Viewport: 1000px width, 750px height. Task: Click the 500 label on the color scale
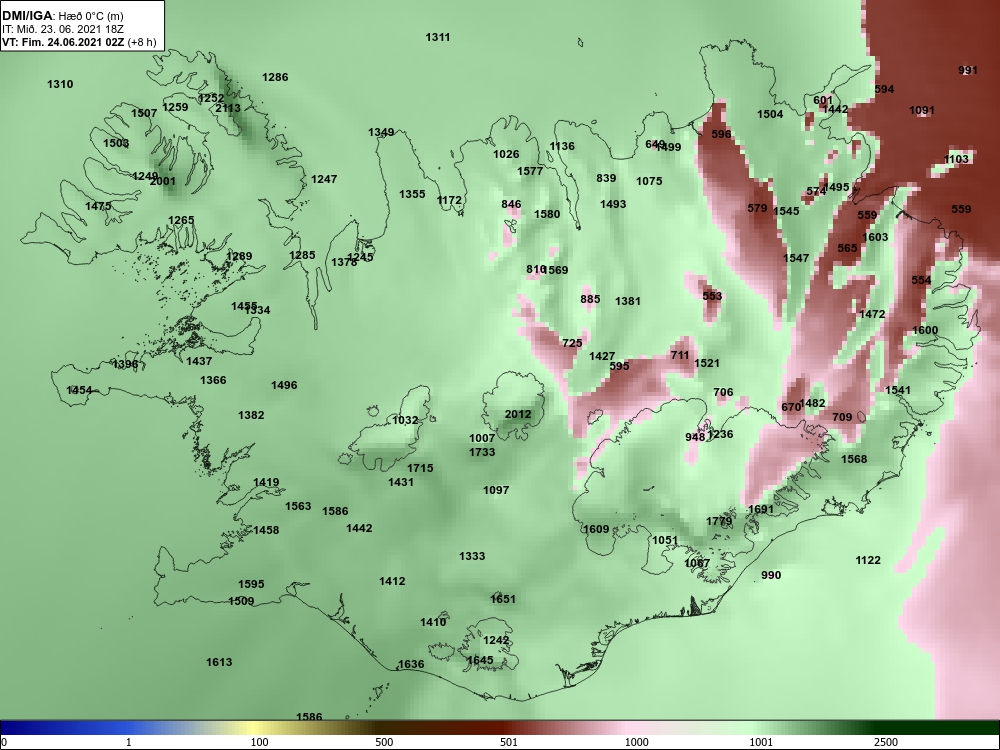tap(384, 742)
